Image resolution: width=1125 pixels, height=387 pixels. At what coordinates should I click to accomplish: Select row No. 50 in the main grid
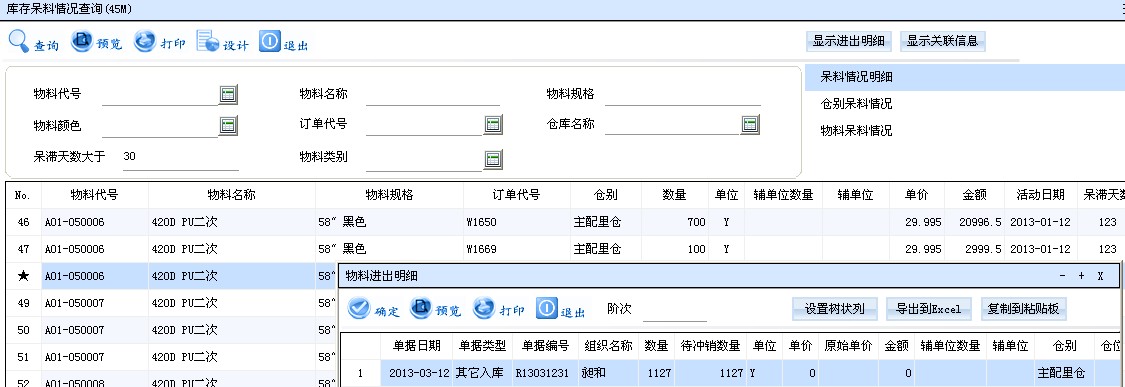click(x=172, y=330)
